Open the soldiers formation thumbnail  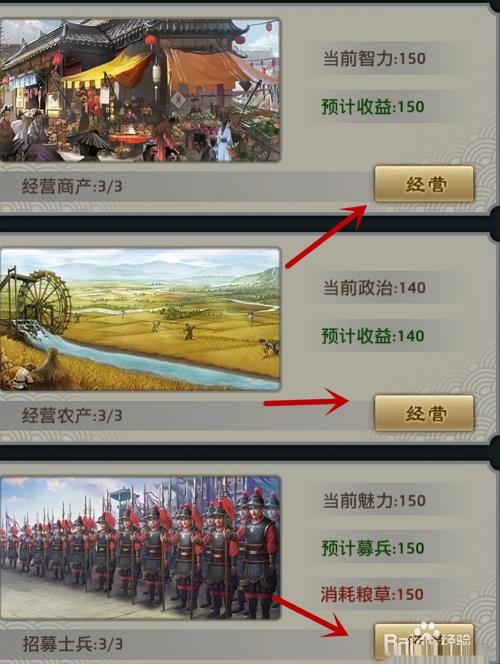click(140, 548)
